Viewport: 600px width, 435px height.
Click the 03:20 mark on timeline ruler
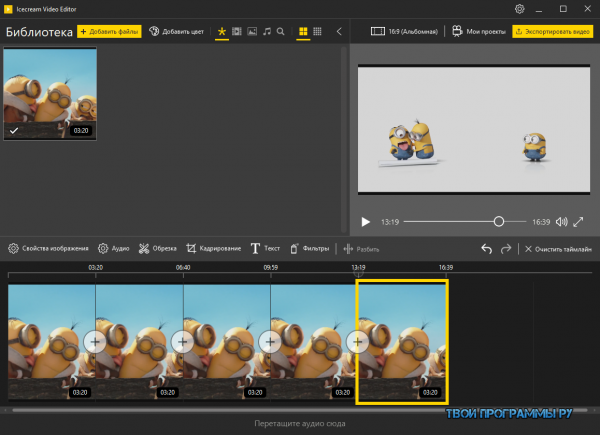95,267
